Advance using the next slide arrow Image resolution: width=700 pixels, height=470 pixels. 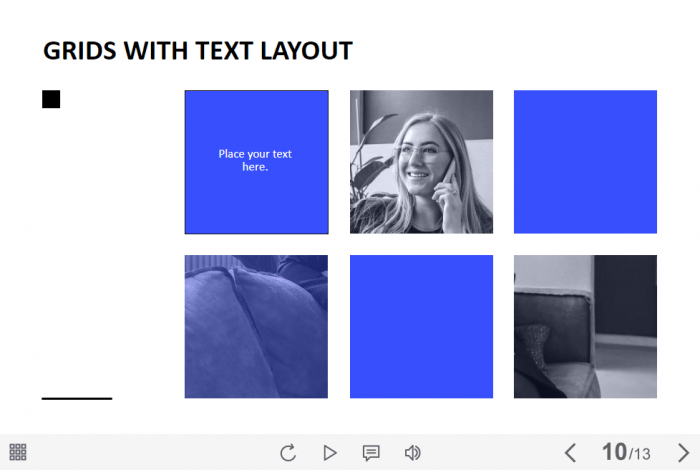tap(683, 453)
